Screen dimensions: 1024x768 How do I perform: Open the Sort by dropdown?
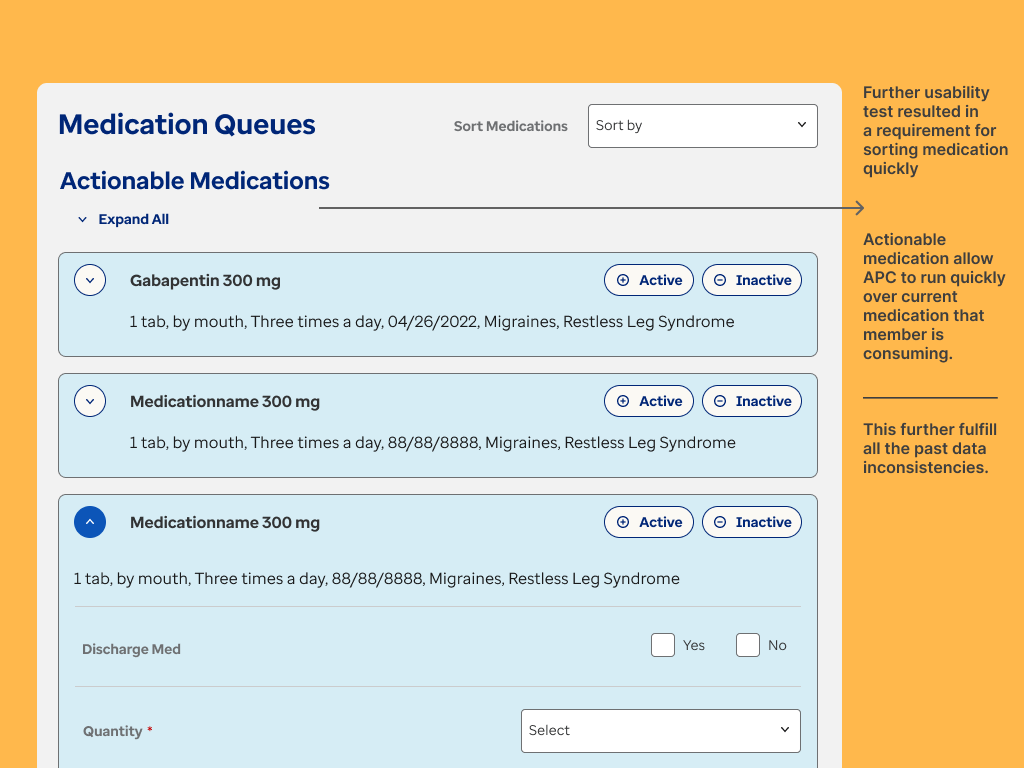click(x=702, y=126)
